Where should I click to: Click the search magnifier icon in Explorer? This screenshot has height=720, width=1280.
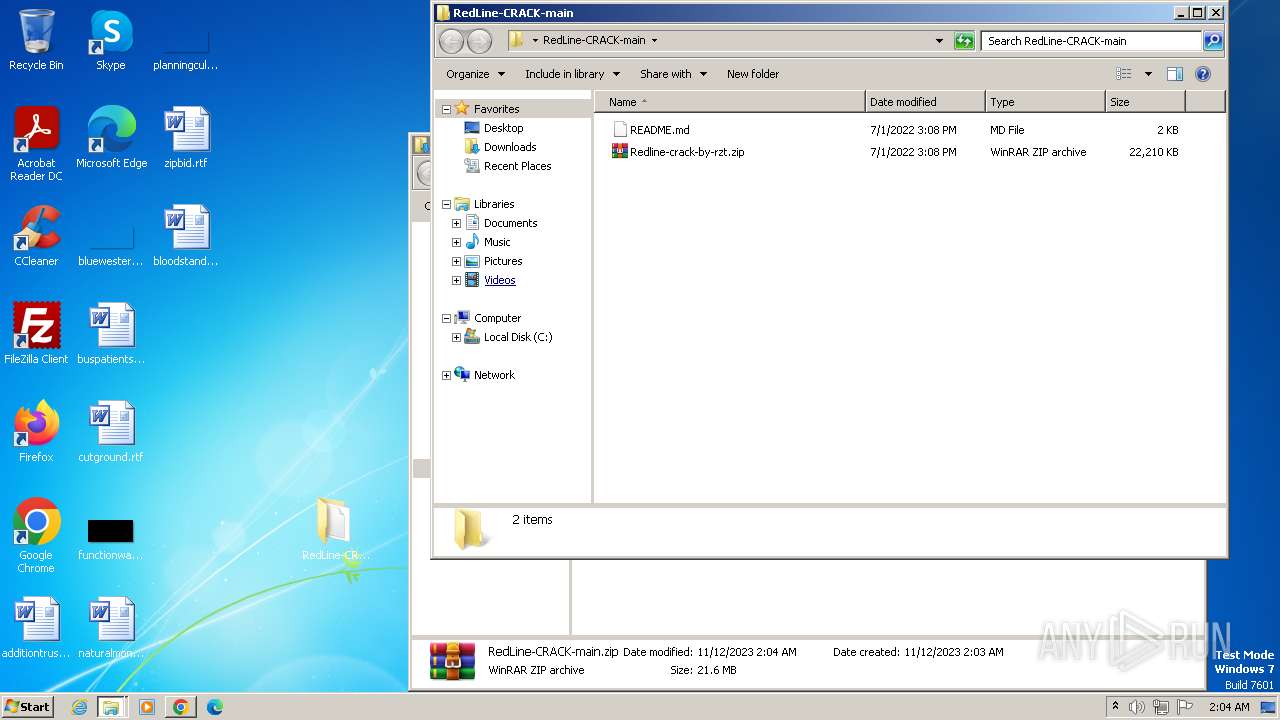pyautogui.click(x=1213, y=41)
